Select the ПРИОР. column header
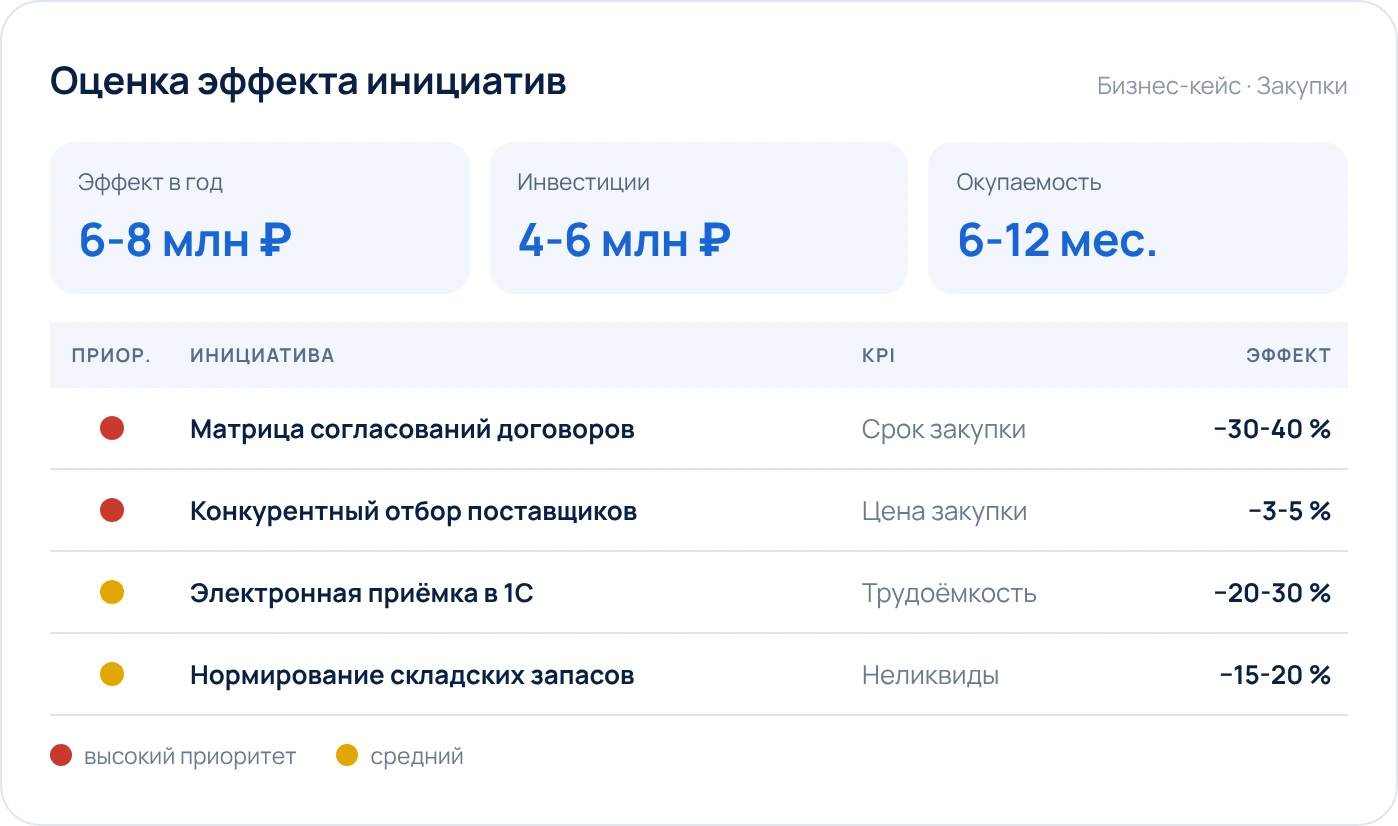The image size is (1398, 826). tap(111, 356)
